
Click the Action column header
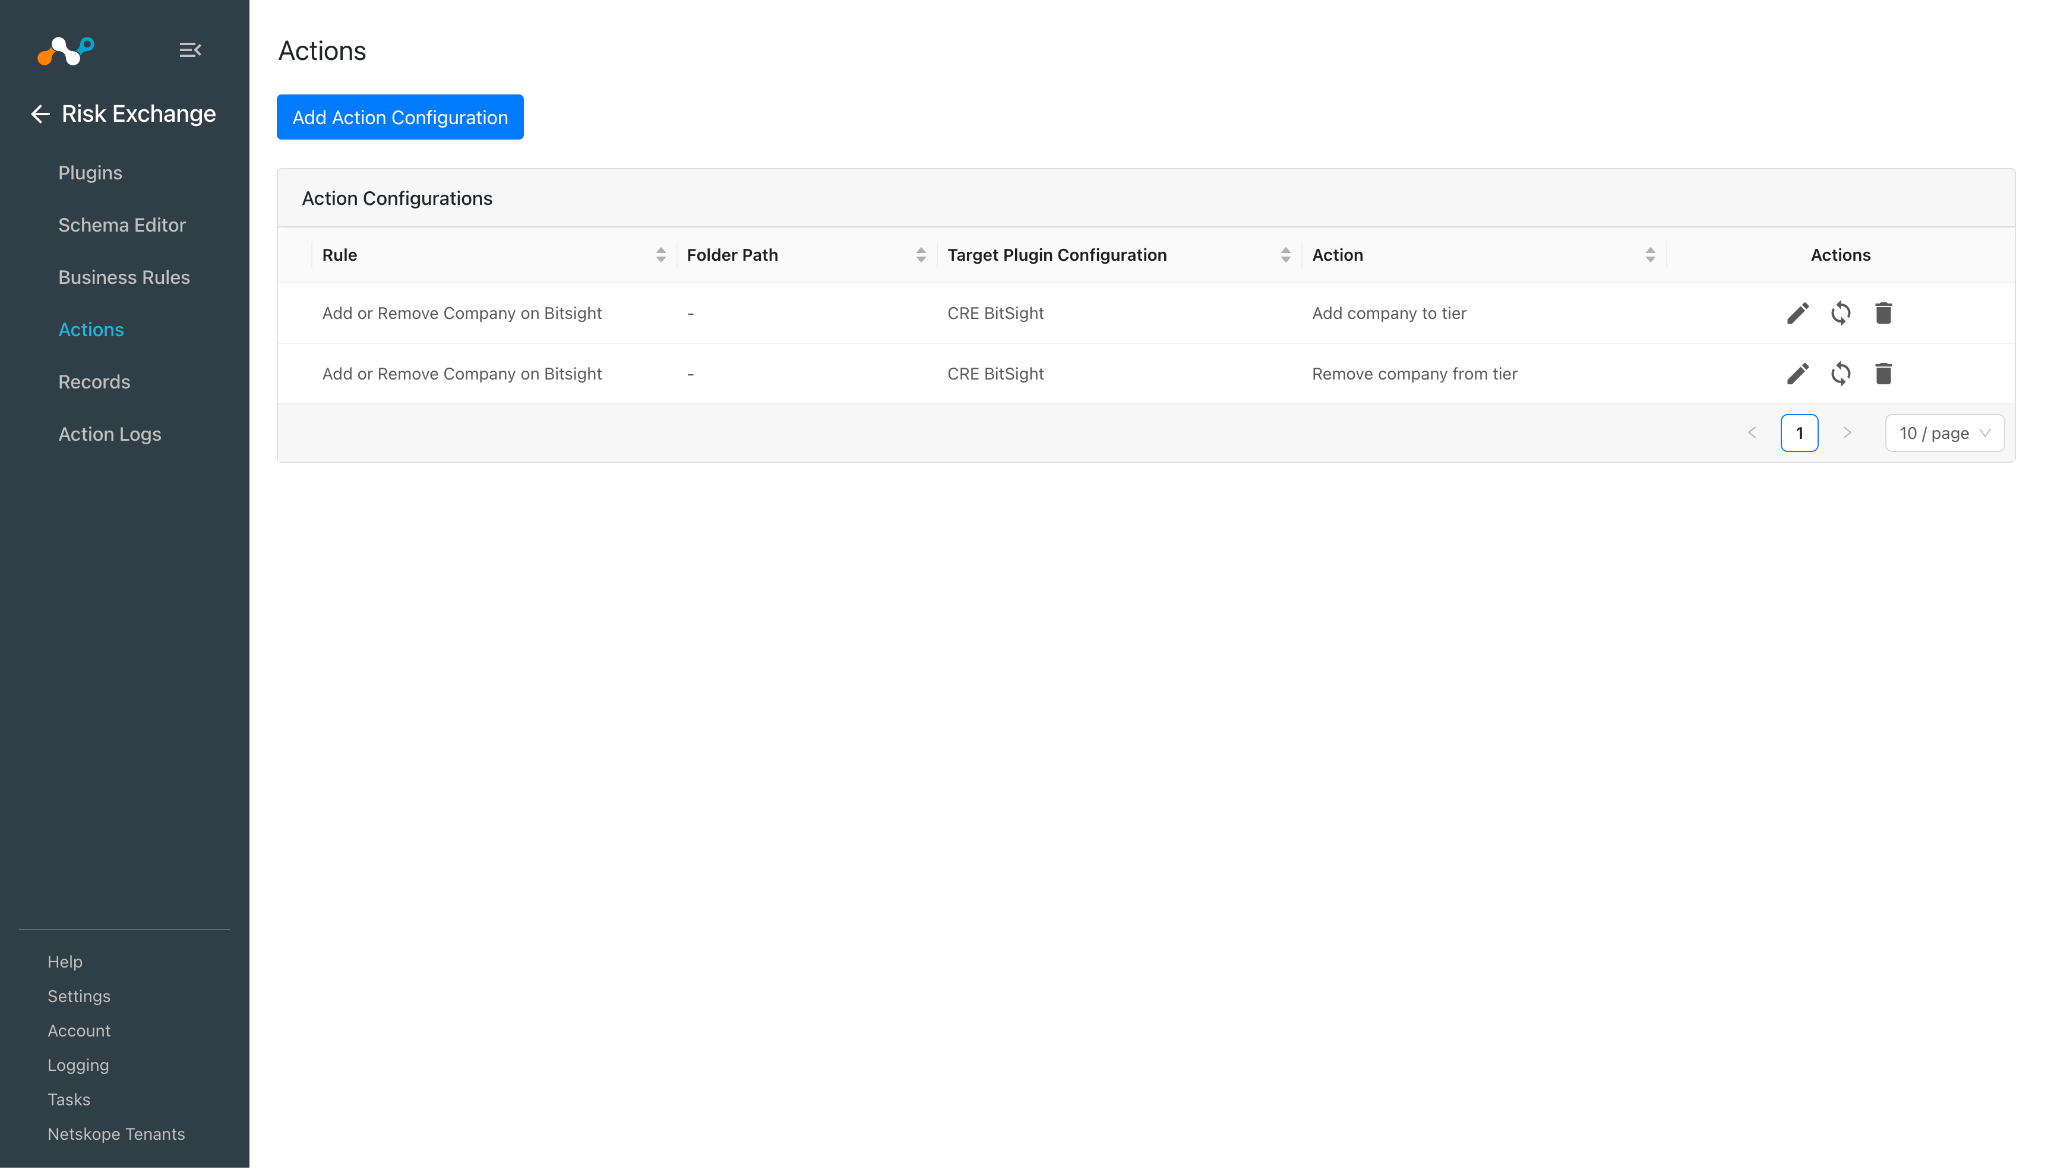[1338, 255]
